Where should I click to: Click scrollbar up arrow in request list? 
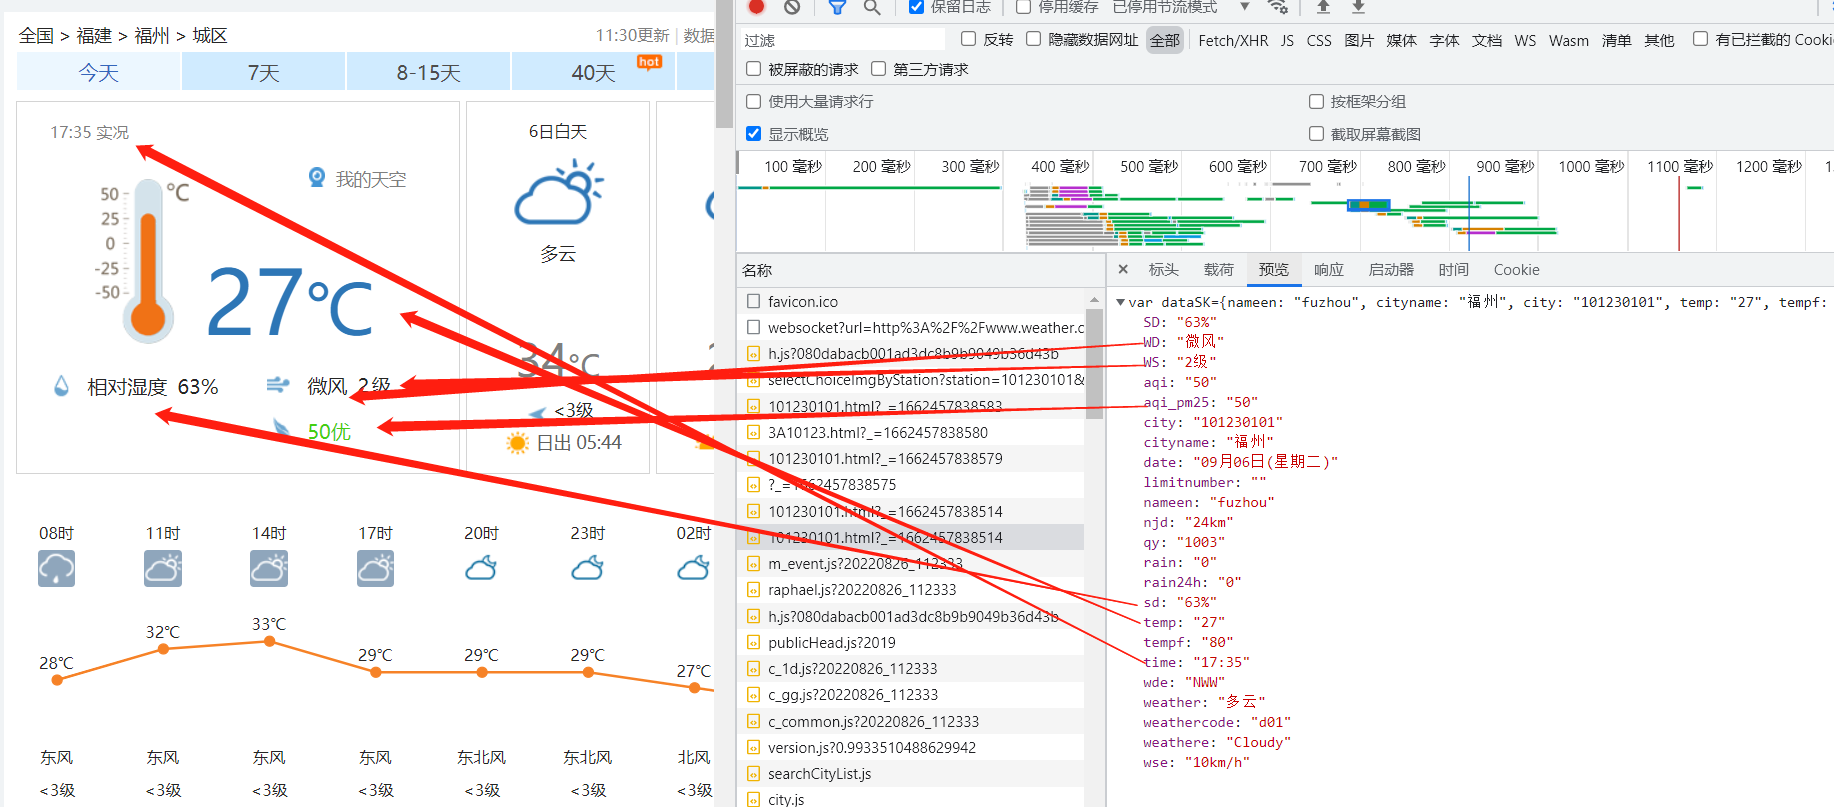coord(1094,300)
